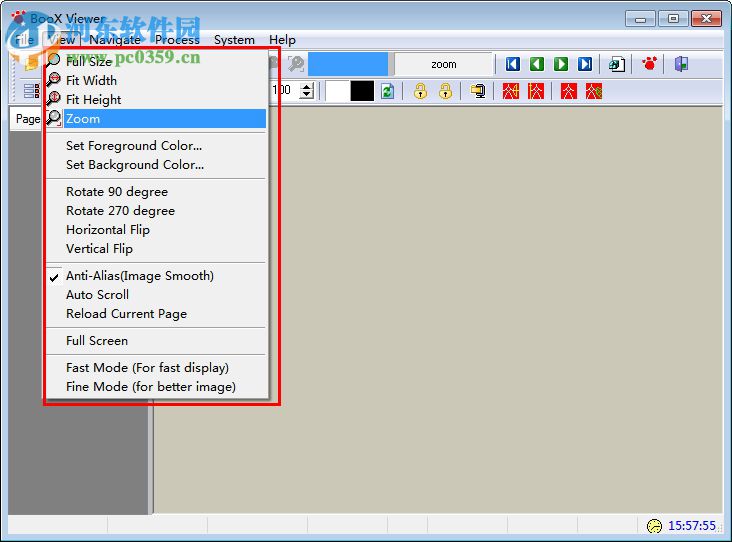The width and height of the screenshot is (732, 542).
Task: Click the red paw print icon
Action: (x=649, y=63)
